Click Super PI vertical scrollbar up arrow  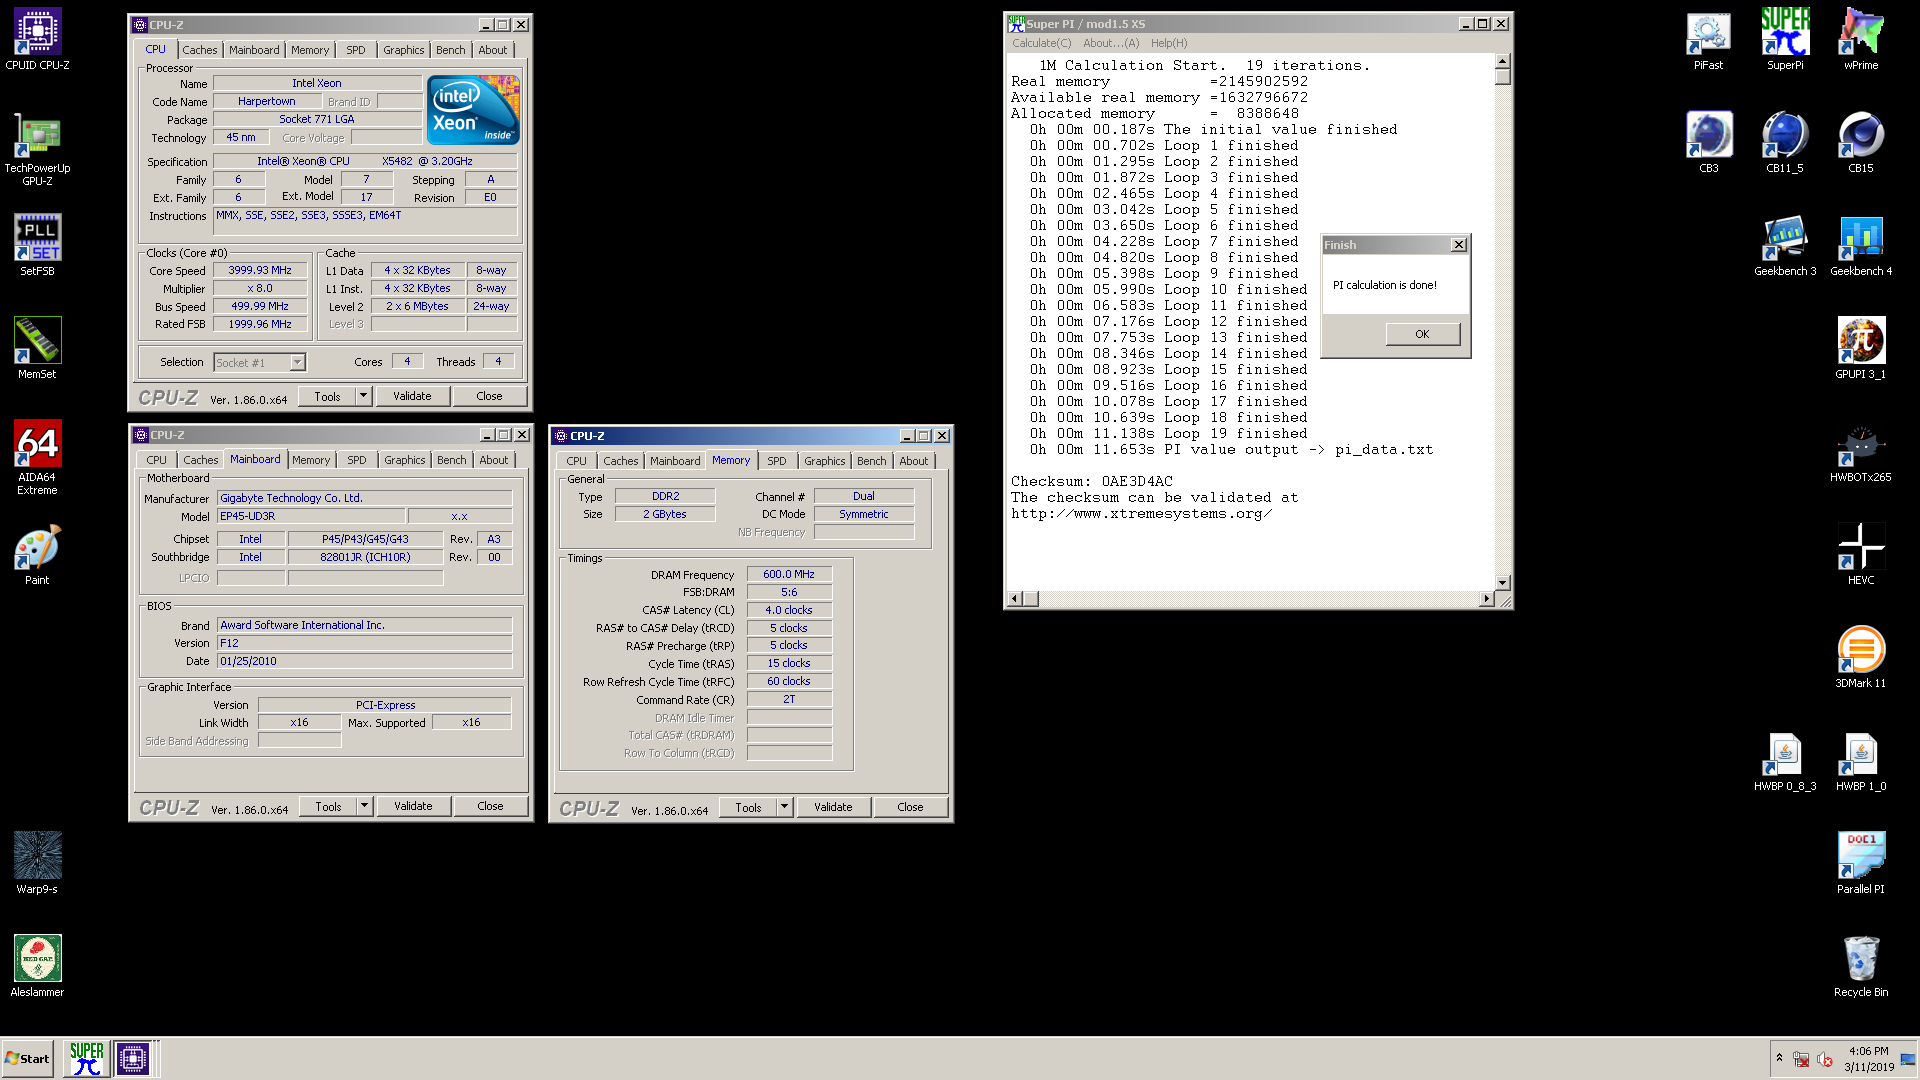(1502, 62)
